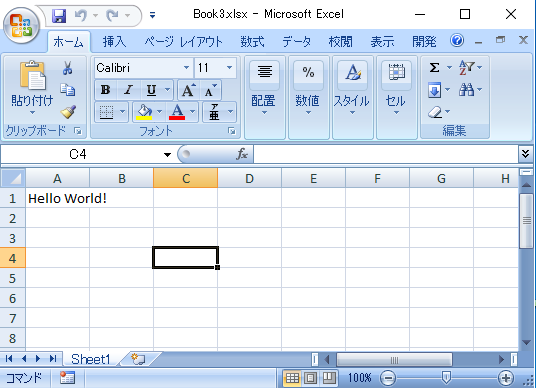
Task: Open the Name Box dropdown arrow
Action: click(167, 155)
